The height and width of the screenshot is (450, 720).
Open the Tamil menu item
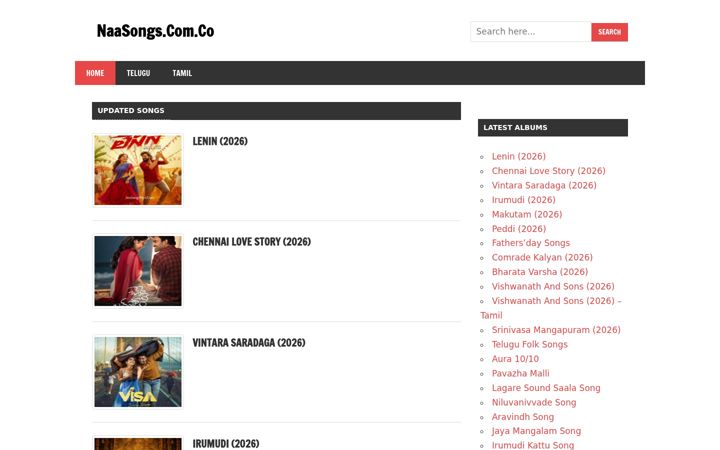click(x=182, y=73)
